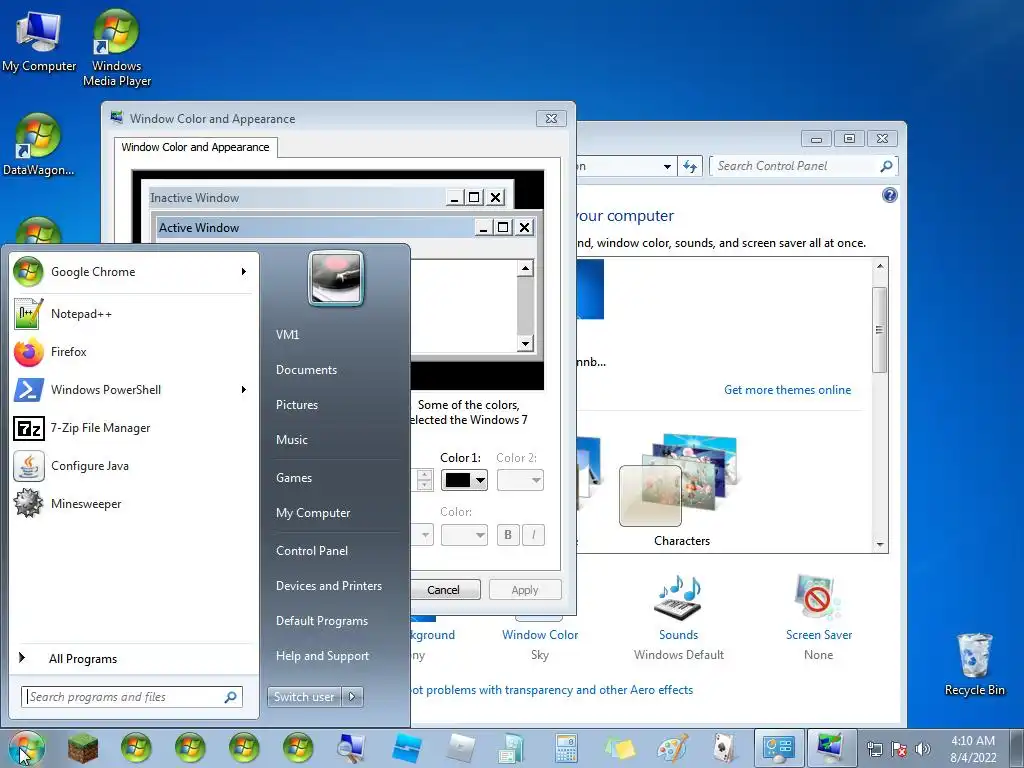1024x768 pixels.
Task: Open the Color 1 dropdown
Action: coord(464,480)
